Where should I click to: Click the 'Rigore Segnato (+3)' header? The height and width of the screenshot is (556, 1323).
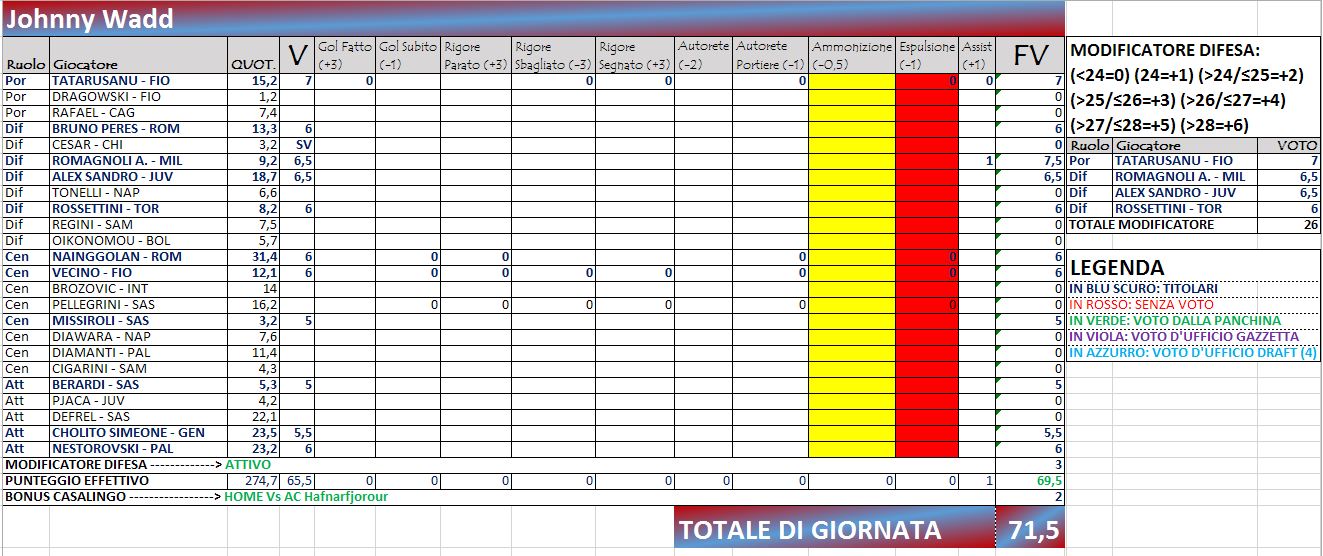(x=635, y=55)
